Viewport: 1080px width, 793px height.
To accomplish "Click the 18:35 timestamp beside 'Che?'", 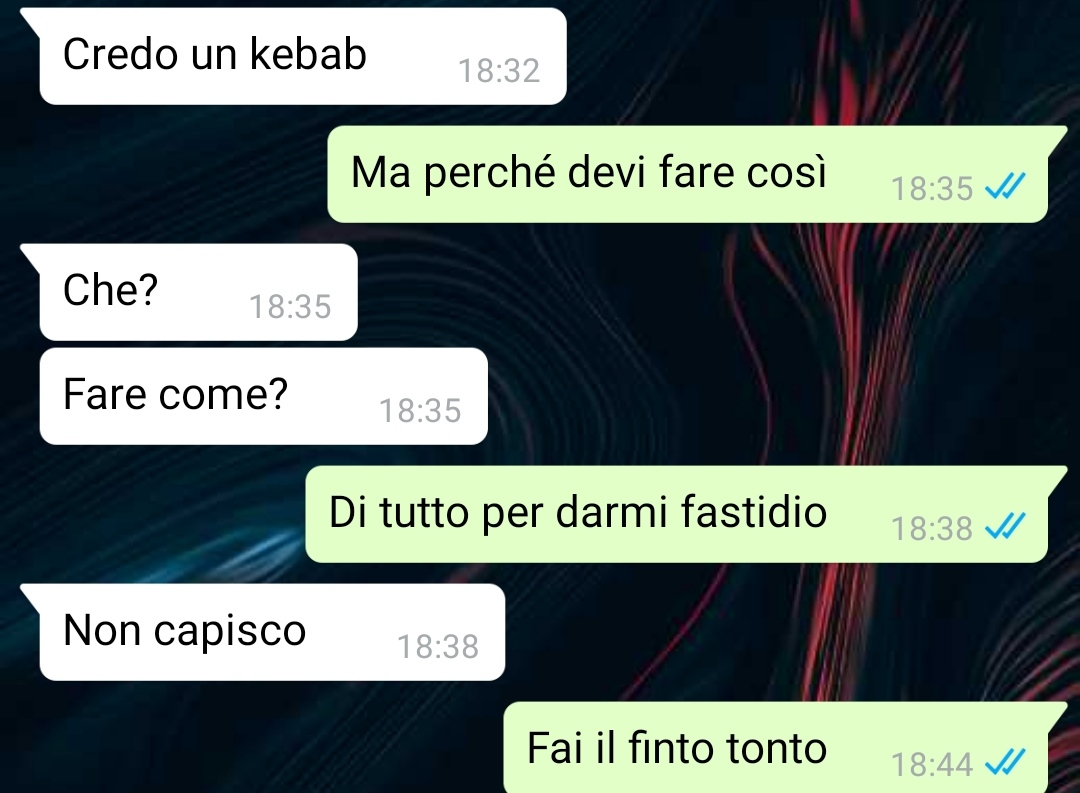I will 290,307.
